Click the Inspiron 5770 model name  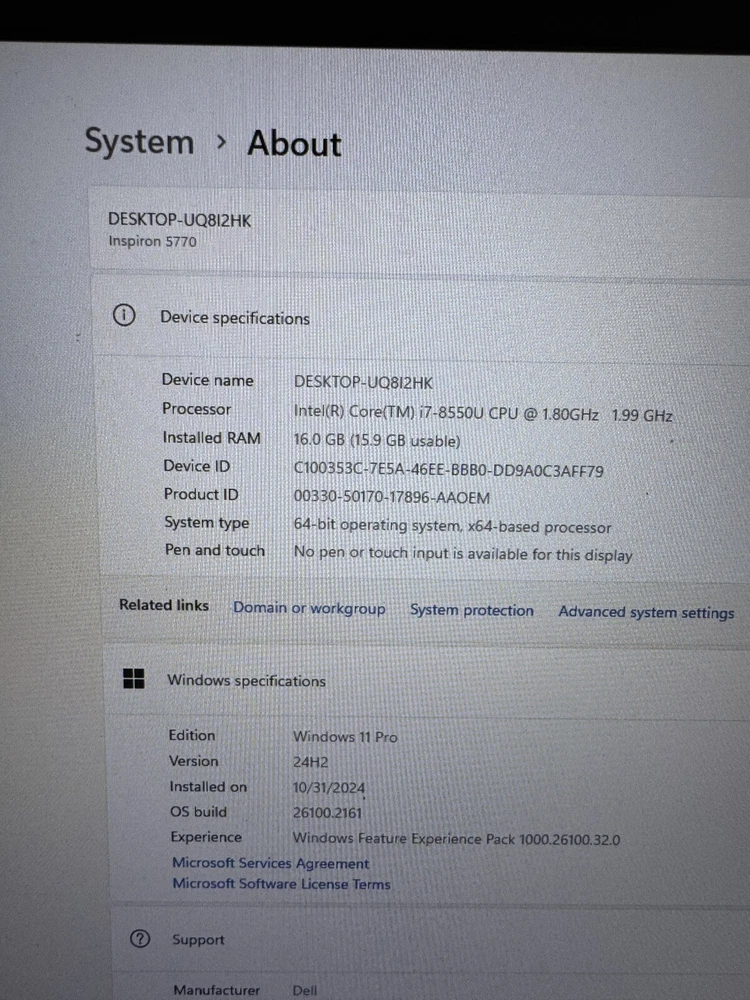point(145,241)
